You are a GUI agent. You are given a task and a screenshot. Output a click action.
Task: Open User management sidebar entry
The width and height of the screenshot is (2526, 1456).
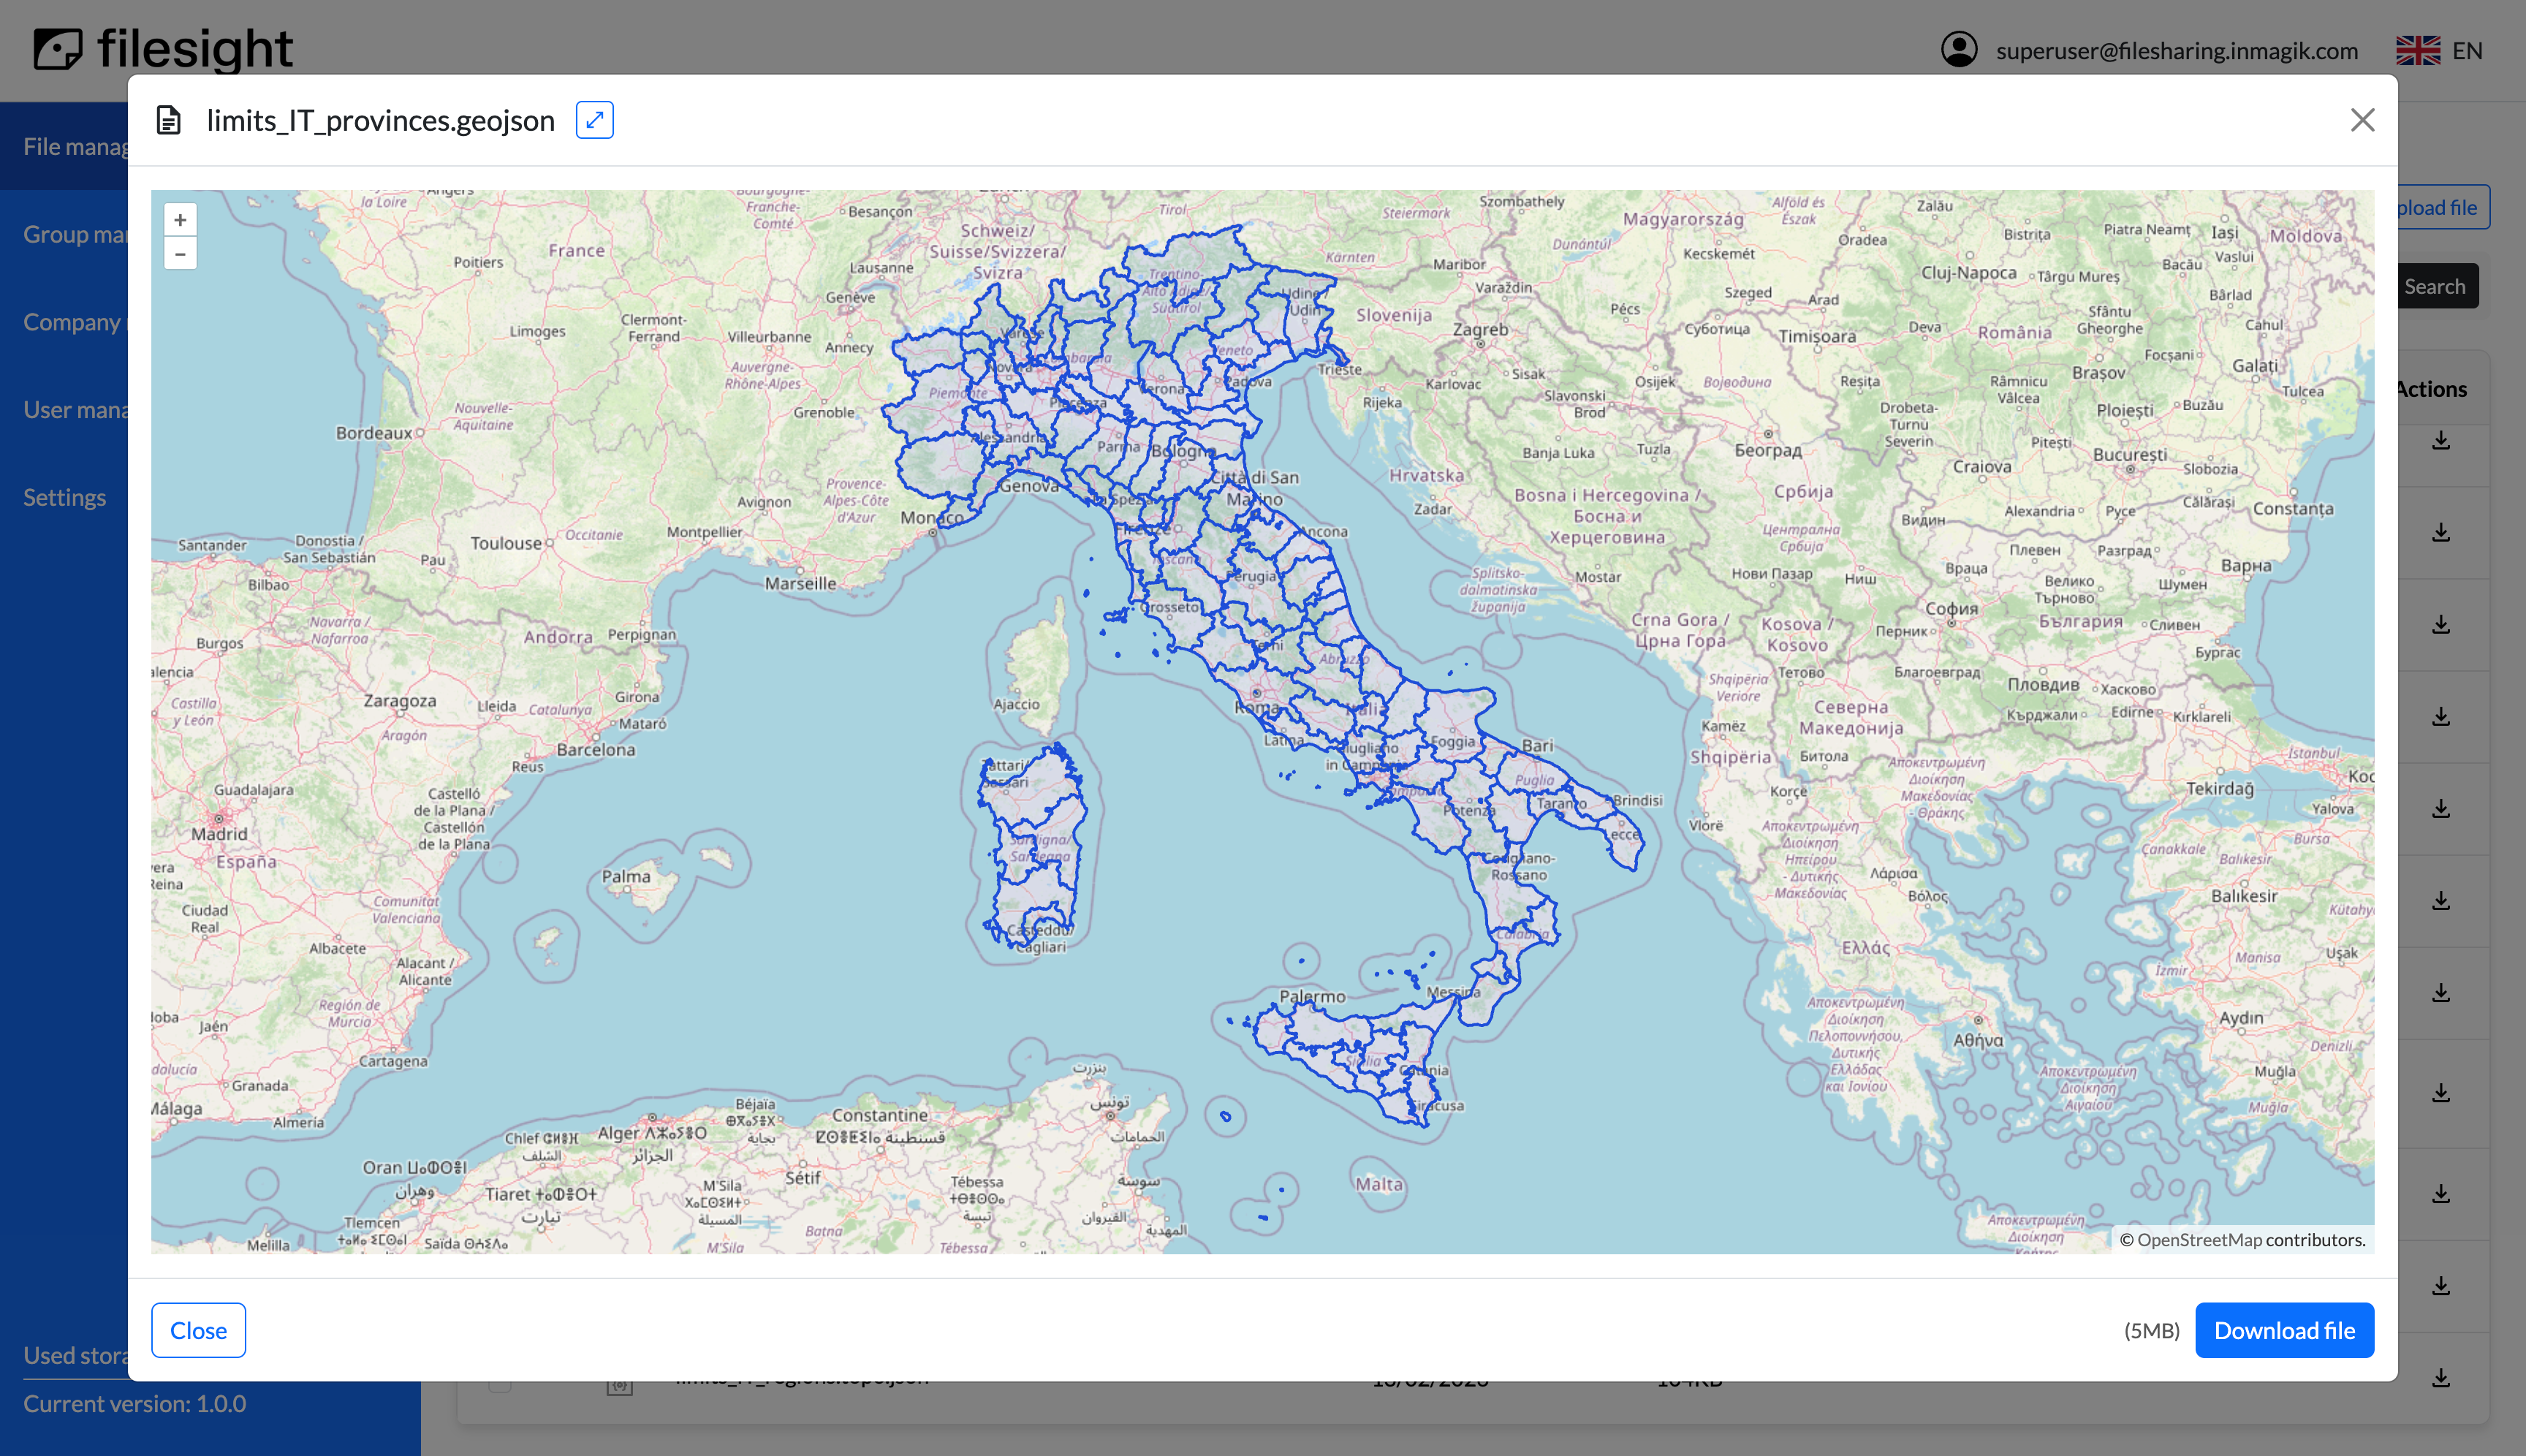(x=75, y=409)
